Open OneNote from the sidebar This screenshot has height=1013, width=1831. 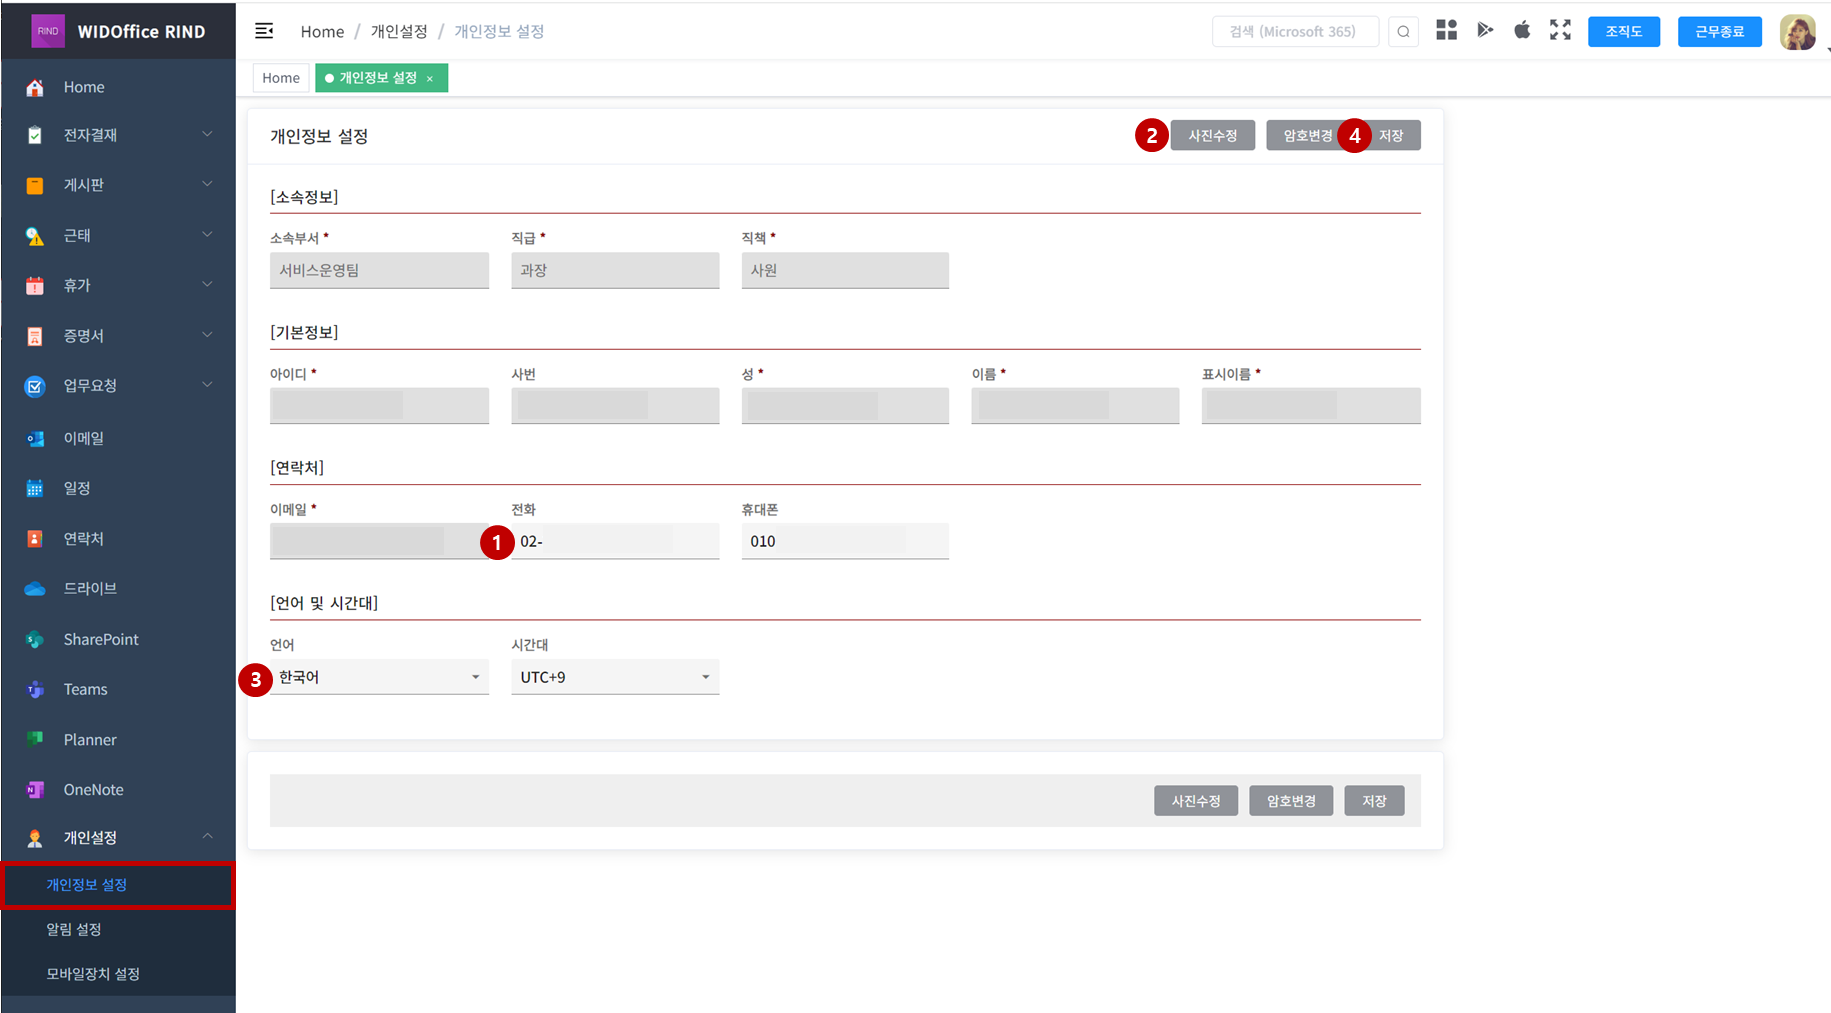(93, 789)
